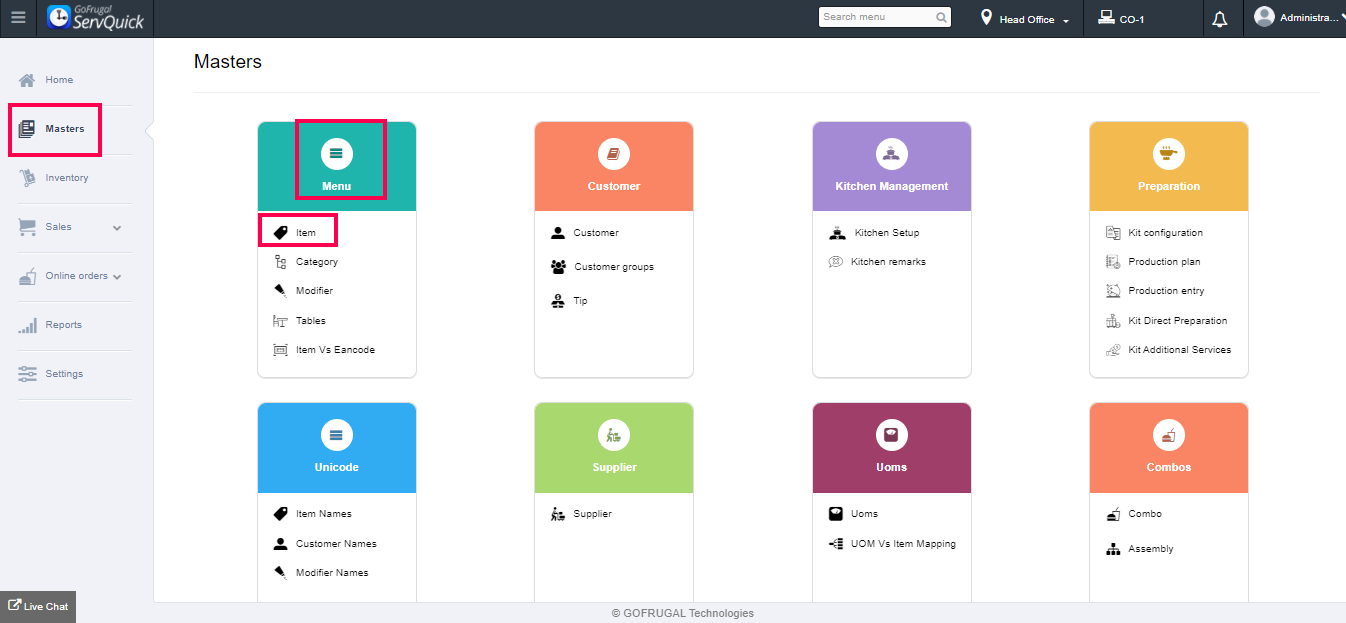
Task: Click the Settings sliders icon in sidebar
Action: [27, 374]
